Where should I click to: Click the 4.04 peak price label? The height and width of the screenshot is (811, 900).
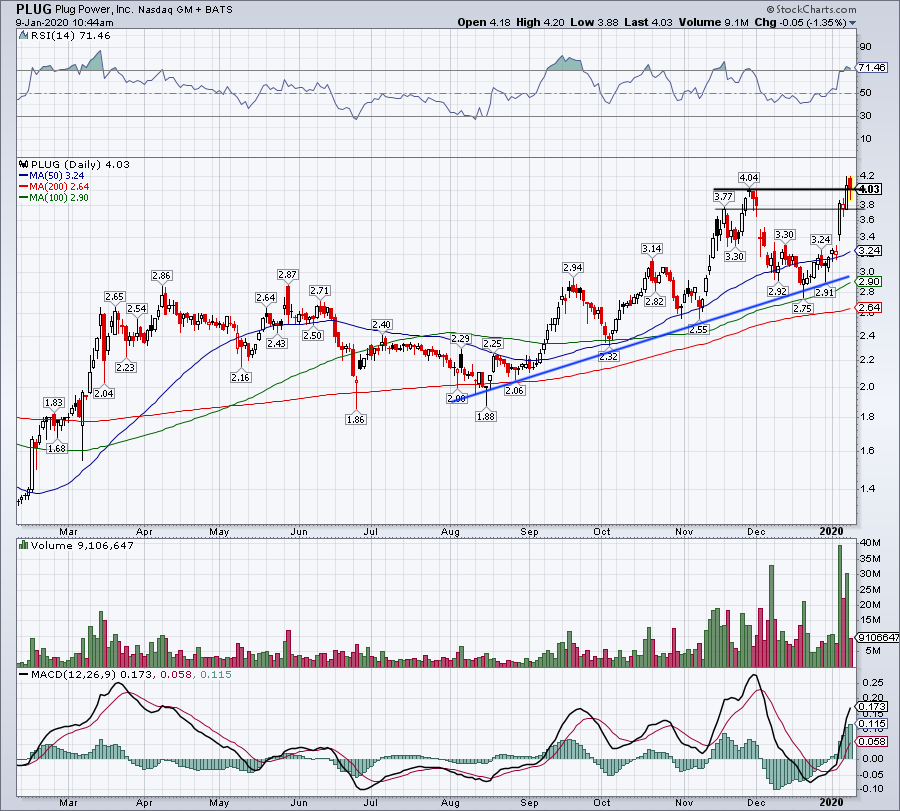(x=748, y=177)
